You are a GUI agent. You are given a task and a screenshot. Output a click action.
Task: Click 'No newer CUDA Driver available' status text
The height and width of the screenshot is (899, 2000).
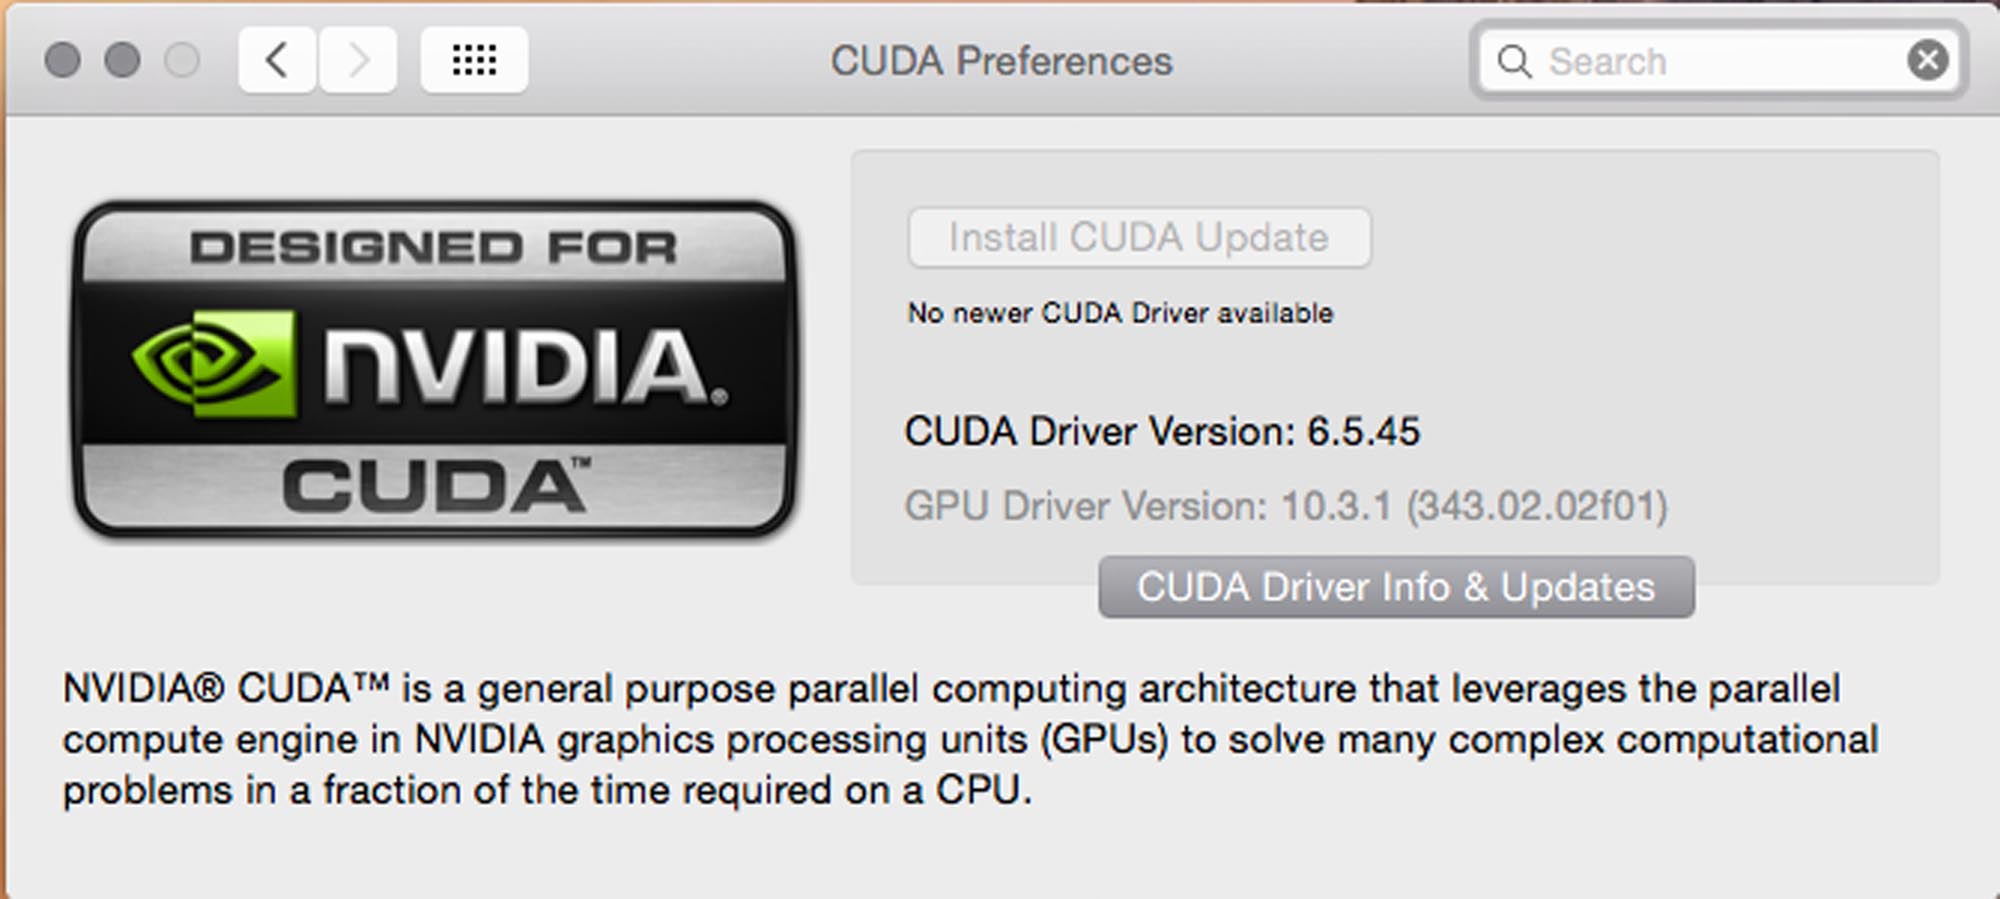tap(1120, 313)
